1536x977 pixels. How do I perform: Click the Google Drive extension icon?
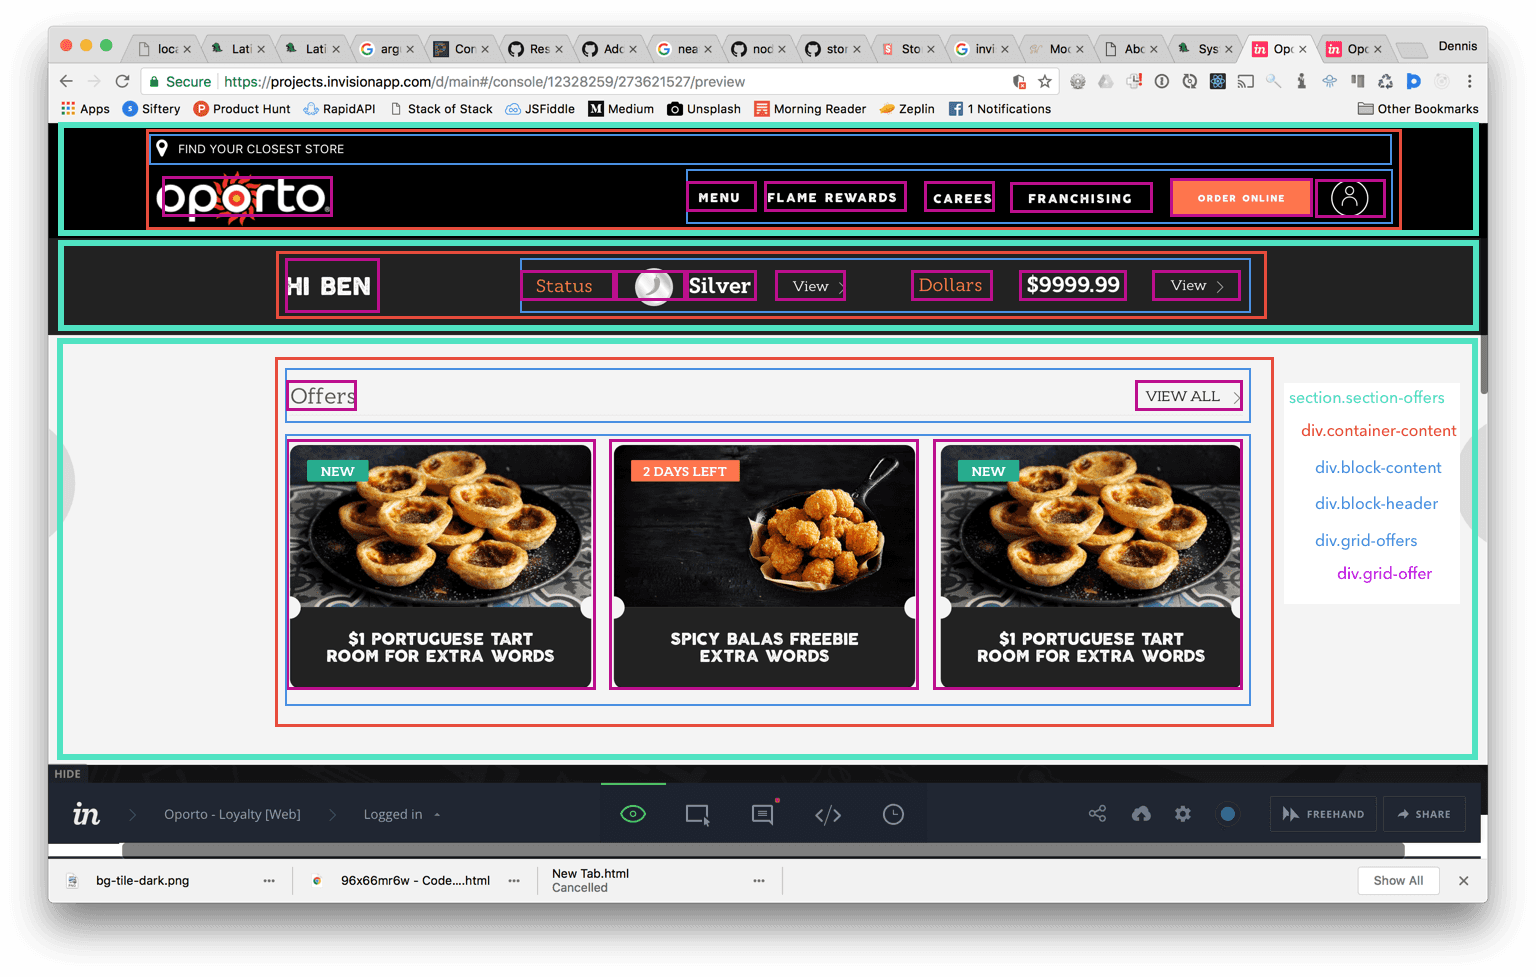(1106, 81)
